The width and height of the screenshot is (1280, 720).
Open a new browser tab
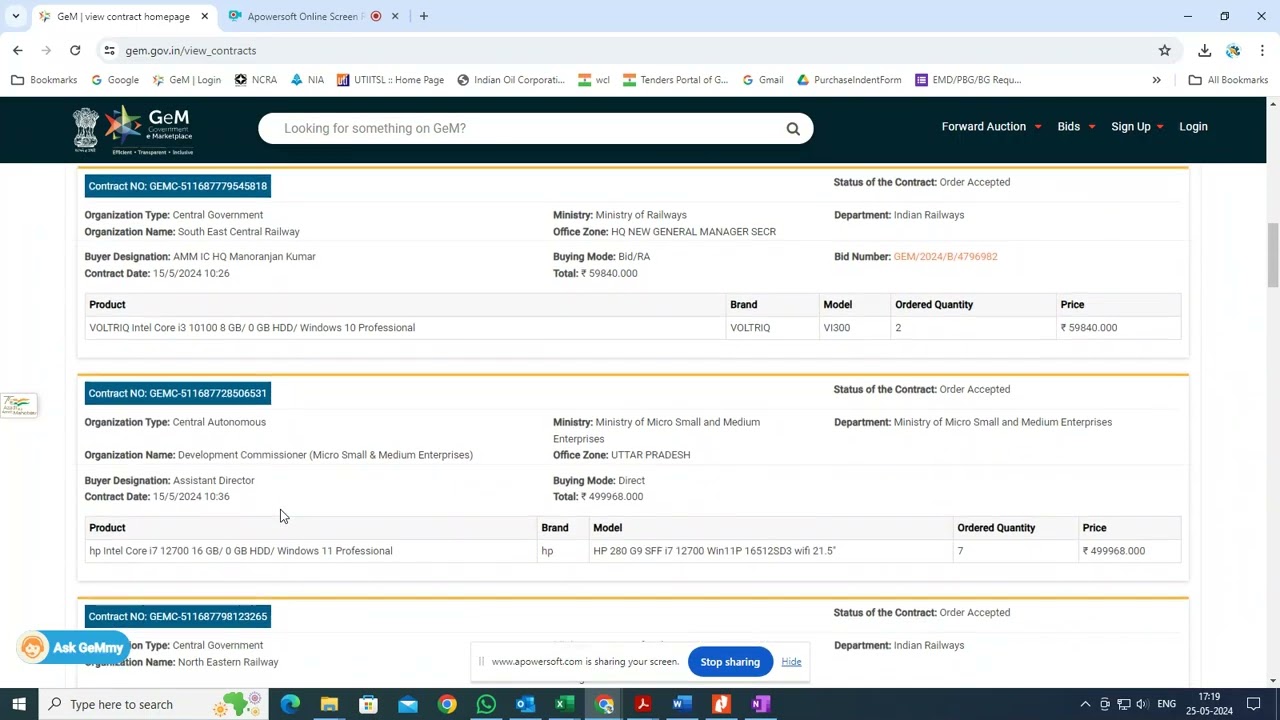tap(424, 16)
